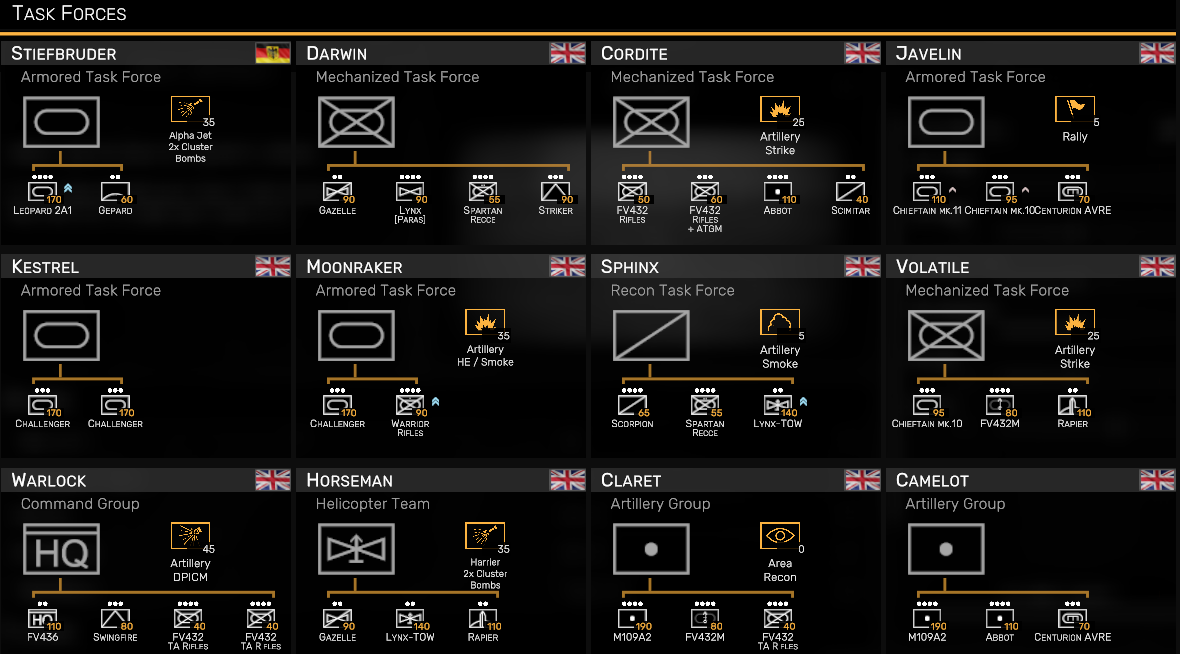Click the 'Helicopter Team' label under Horseman

[373, 504]
